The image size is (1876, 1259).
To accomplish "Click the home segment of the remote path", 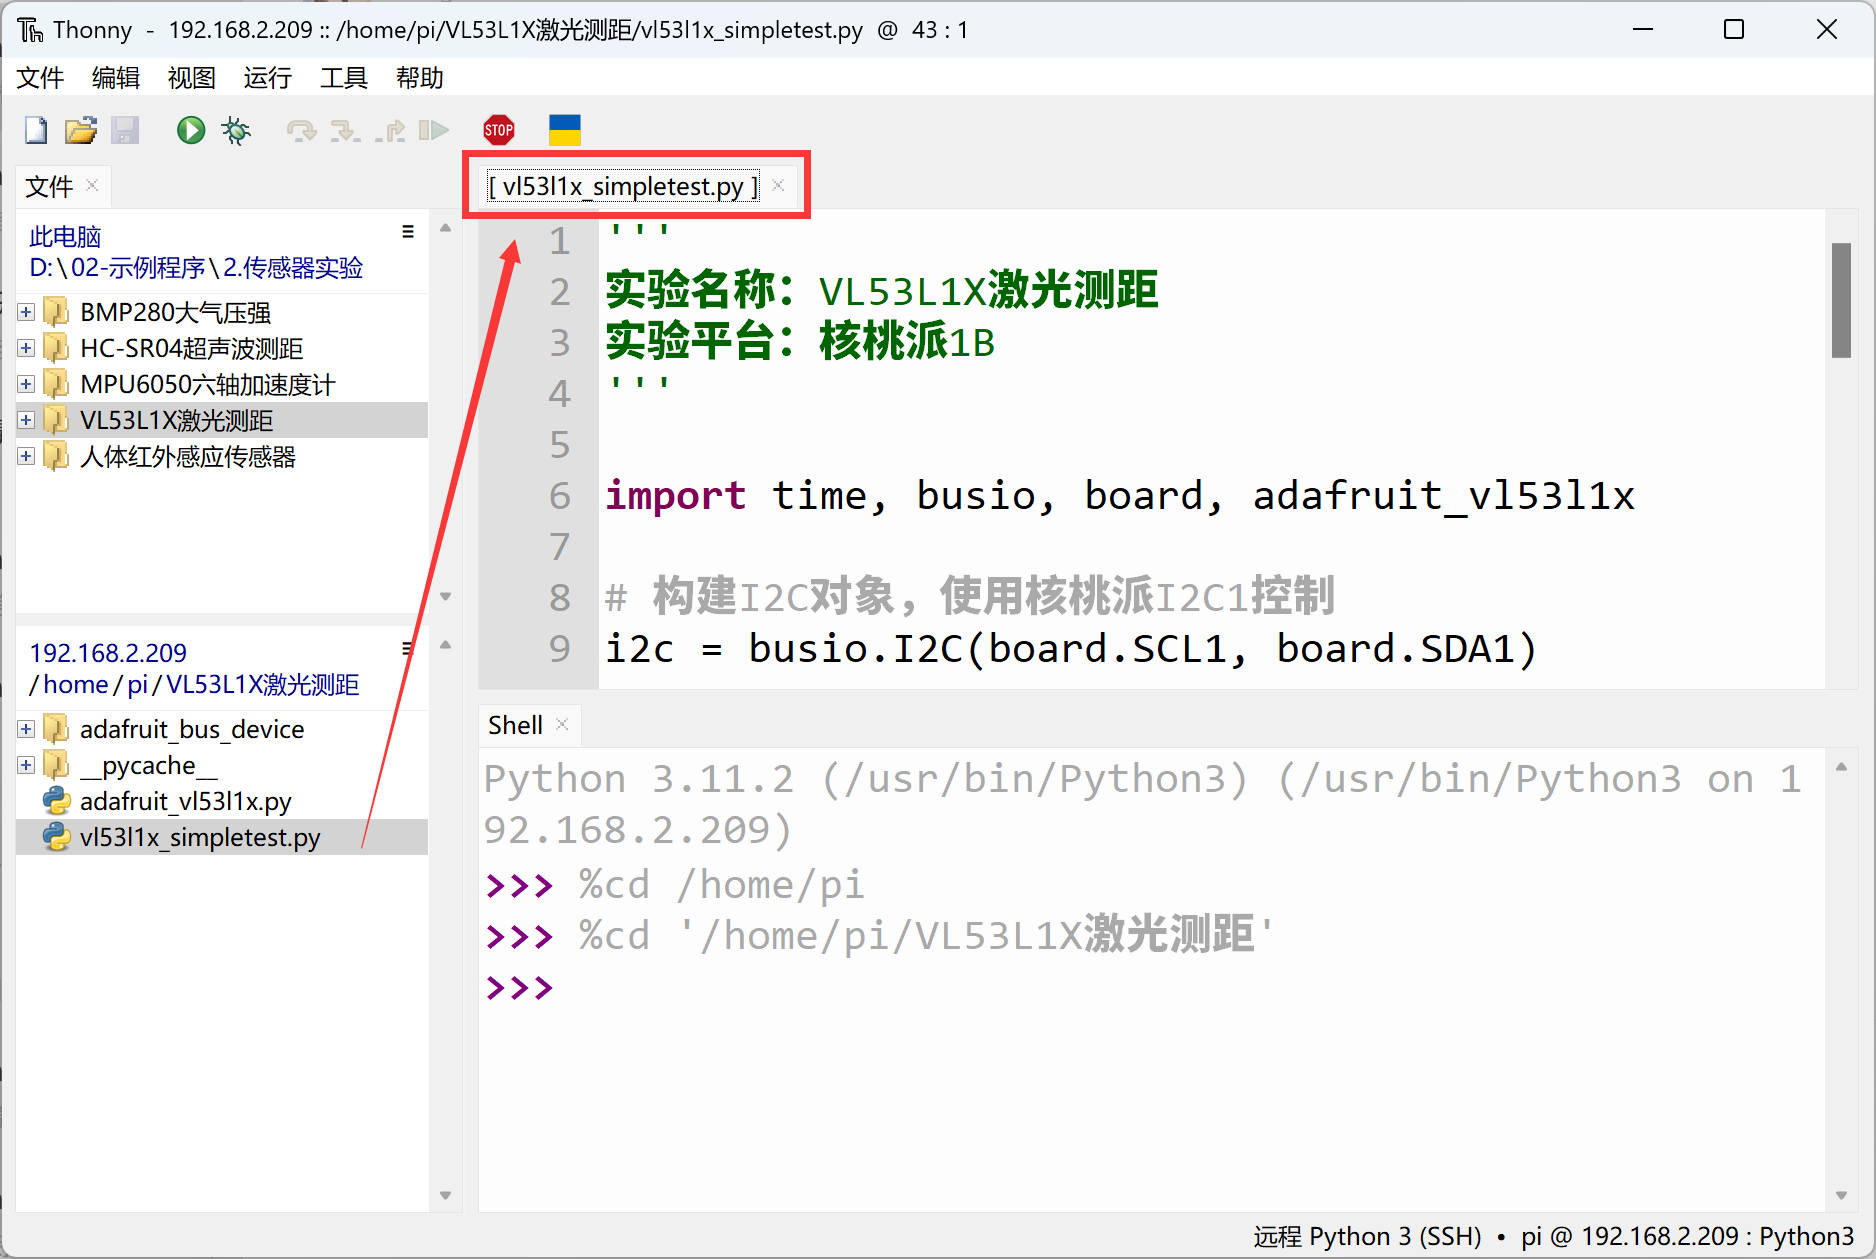I will tap(75, 685).
